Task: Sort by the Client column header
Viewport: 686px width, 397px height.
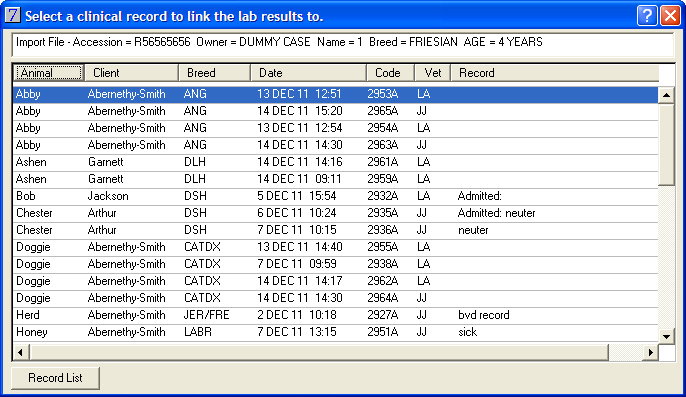Action: tap(131, 73)
